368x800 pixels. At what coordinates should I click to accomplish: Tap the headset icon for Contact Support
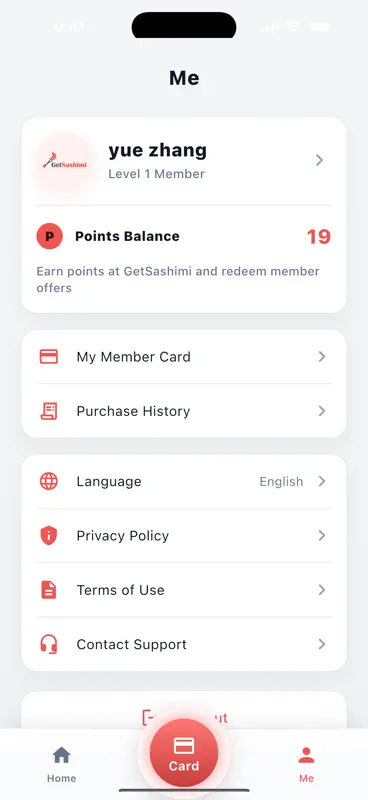pos(49,644)
